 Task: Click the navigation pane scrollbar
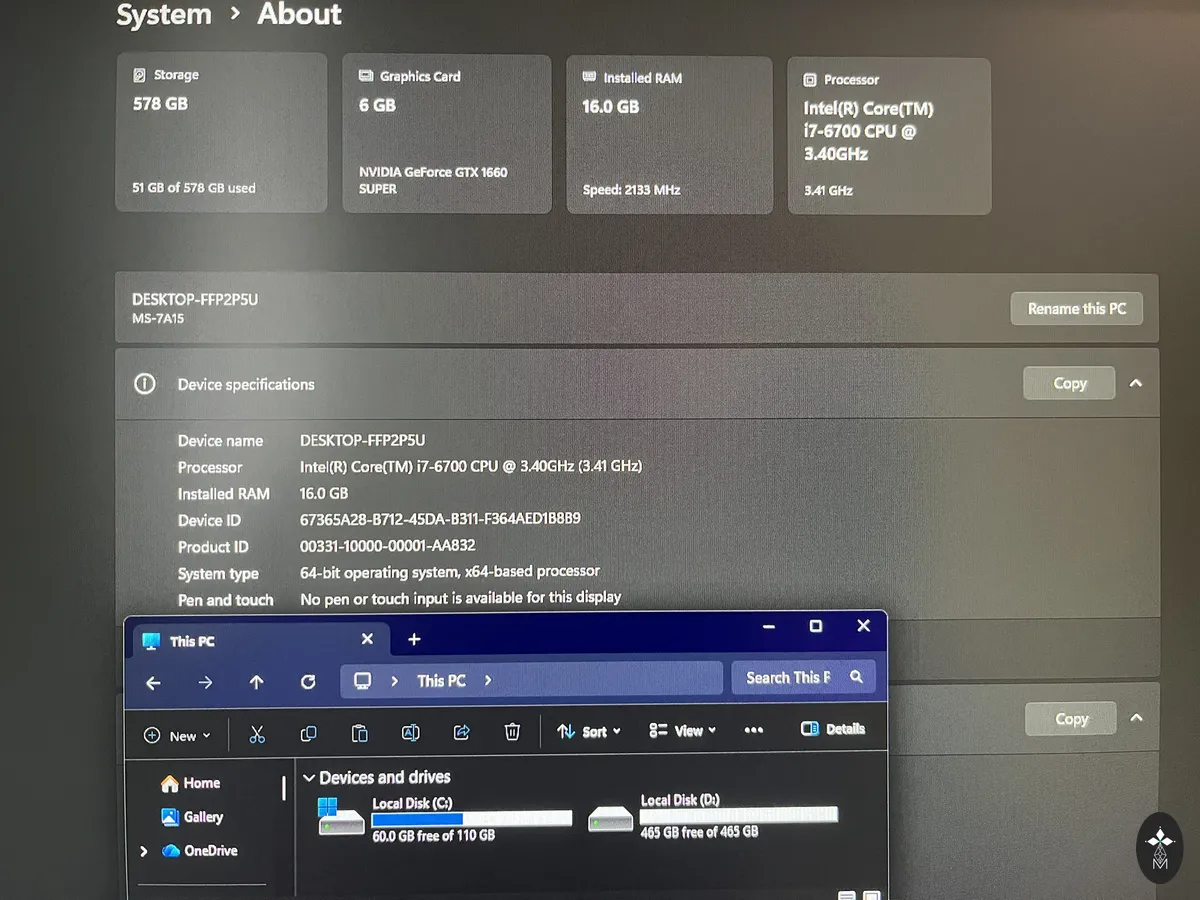(284, 789)
